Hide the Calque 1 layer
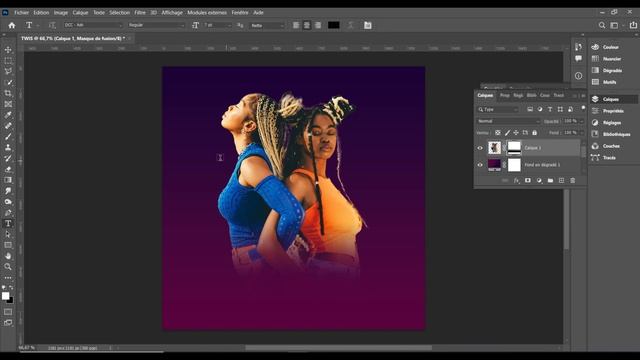The height and width of the screenshot is (360, 640). coord(480,148)
